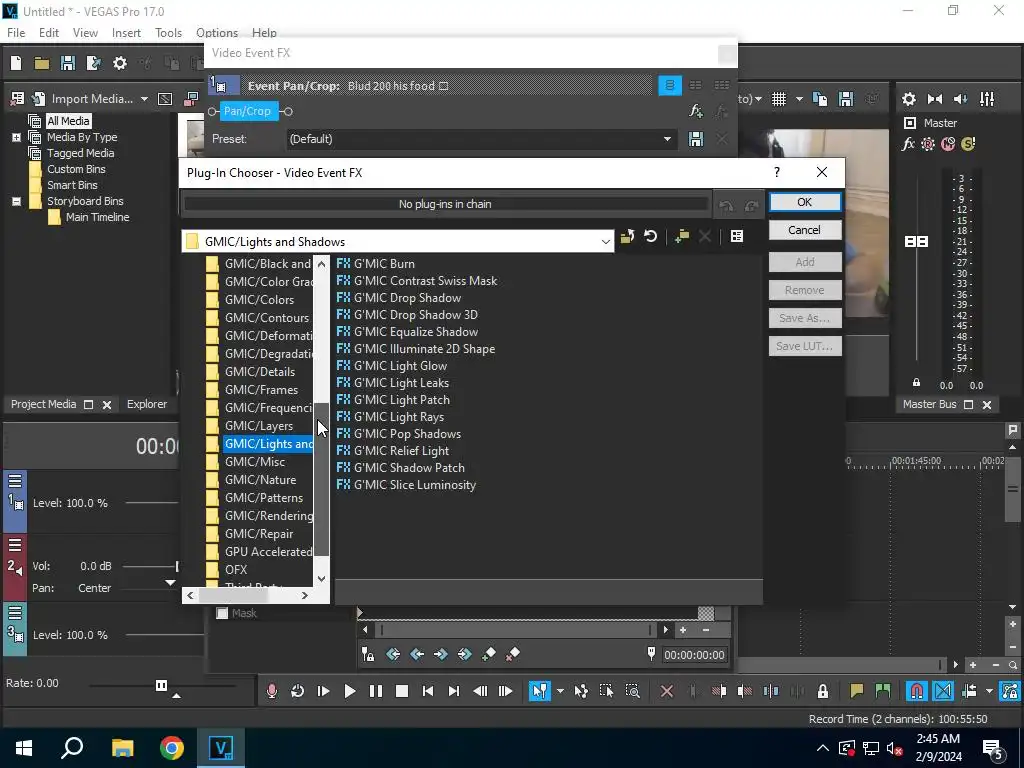1024x768 pixels.
Task: Open Import Media dropdown arrow
Action: click(144, 99)
